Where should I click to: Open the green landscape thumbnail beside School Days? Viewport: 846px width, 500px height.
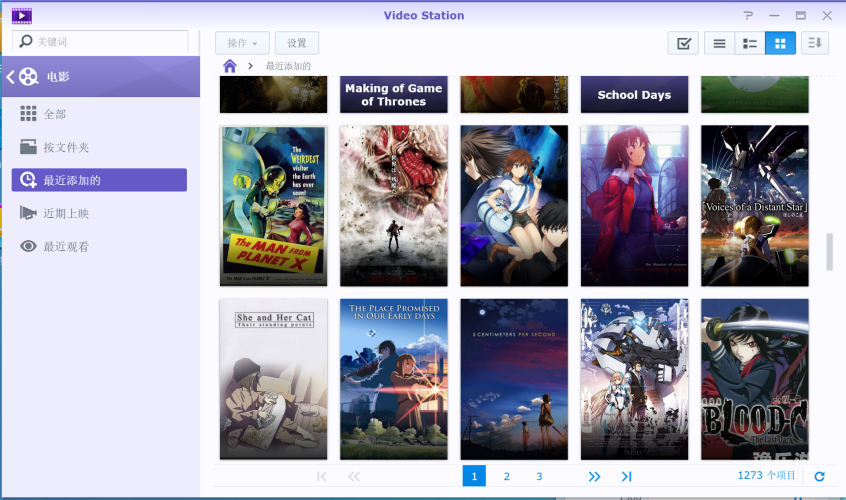[x=755, y=94]
